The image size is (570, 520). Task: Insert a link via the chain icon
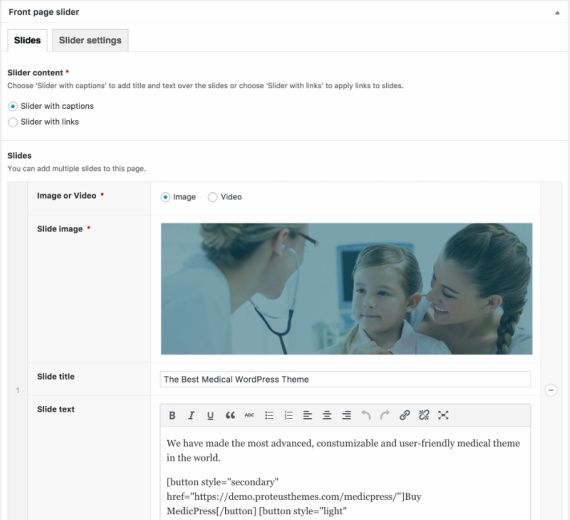click(x=405, y=415)
